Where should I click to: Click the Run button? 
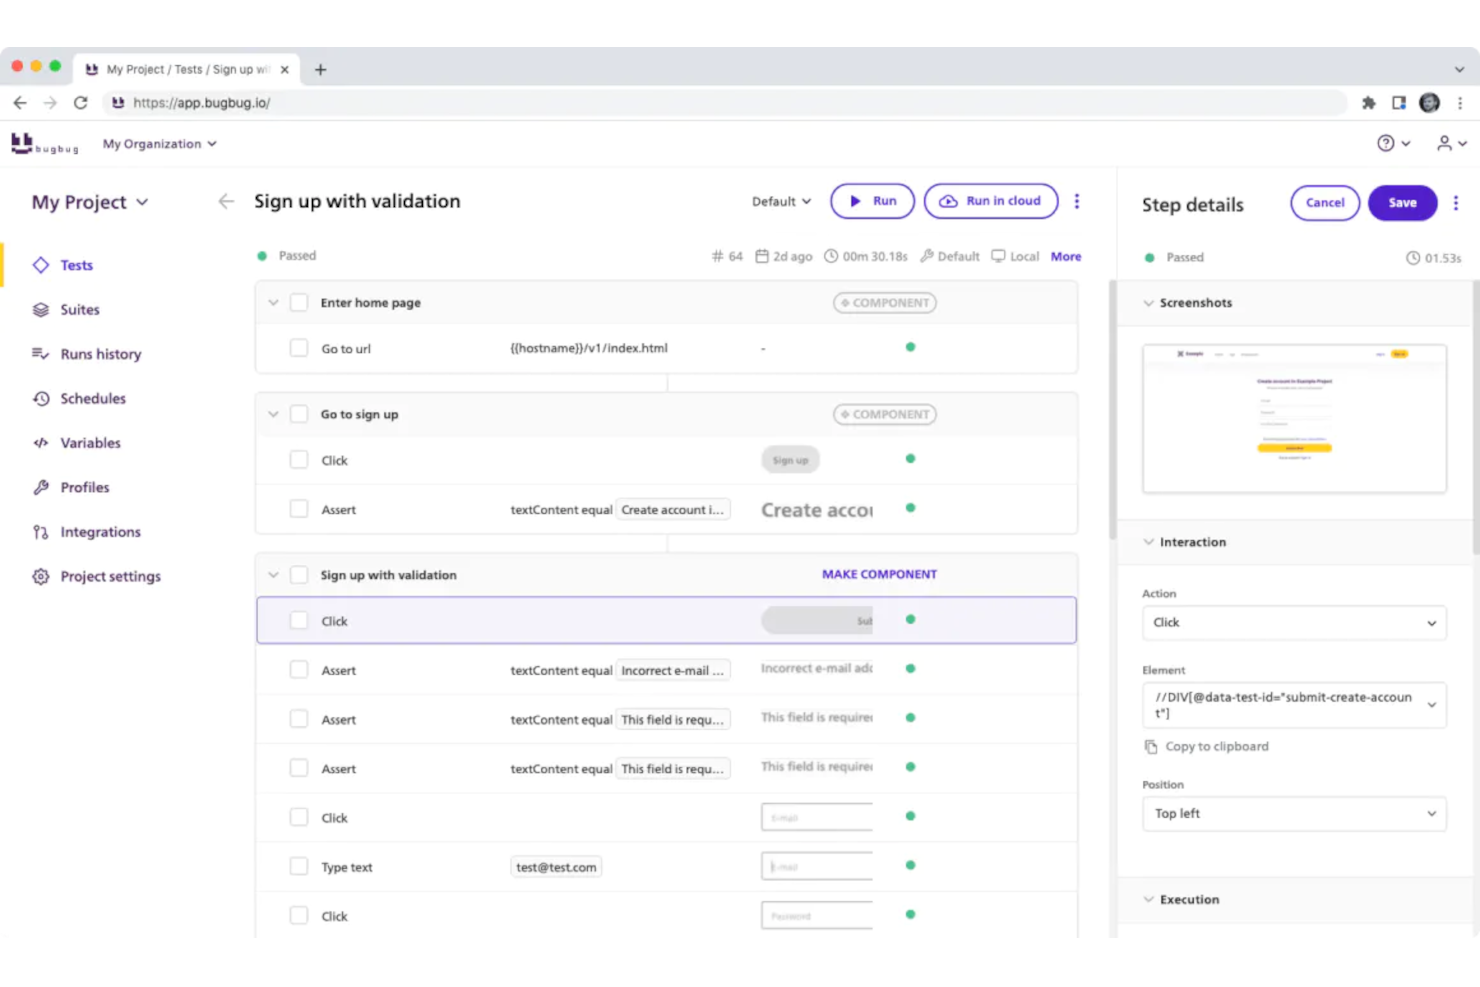click(x=872, y=201)
